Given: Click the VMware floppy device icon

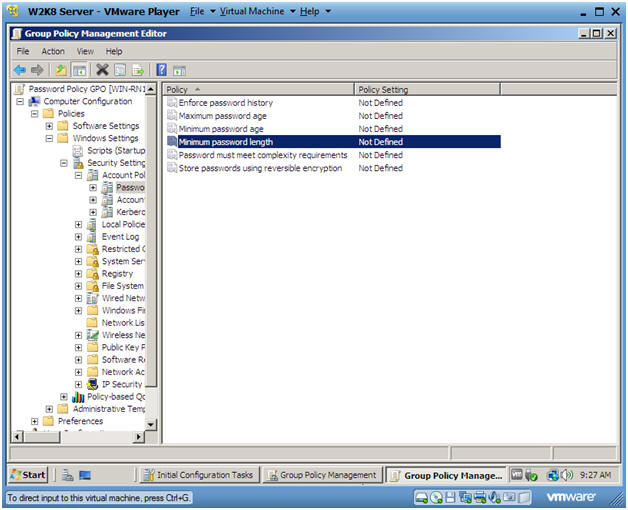Looking at the screenshot, I should tap(450, 498).
